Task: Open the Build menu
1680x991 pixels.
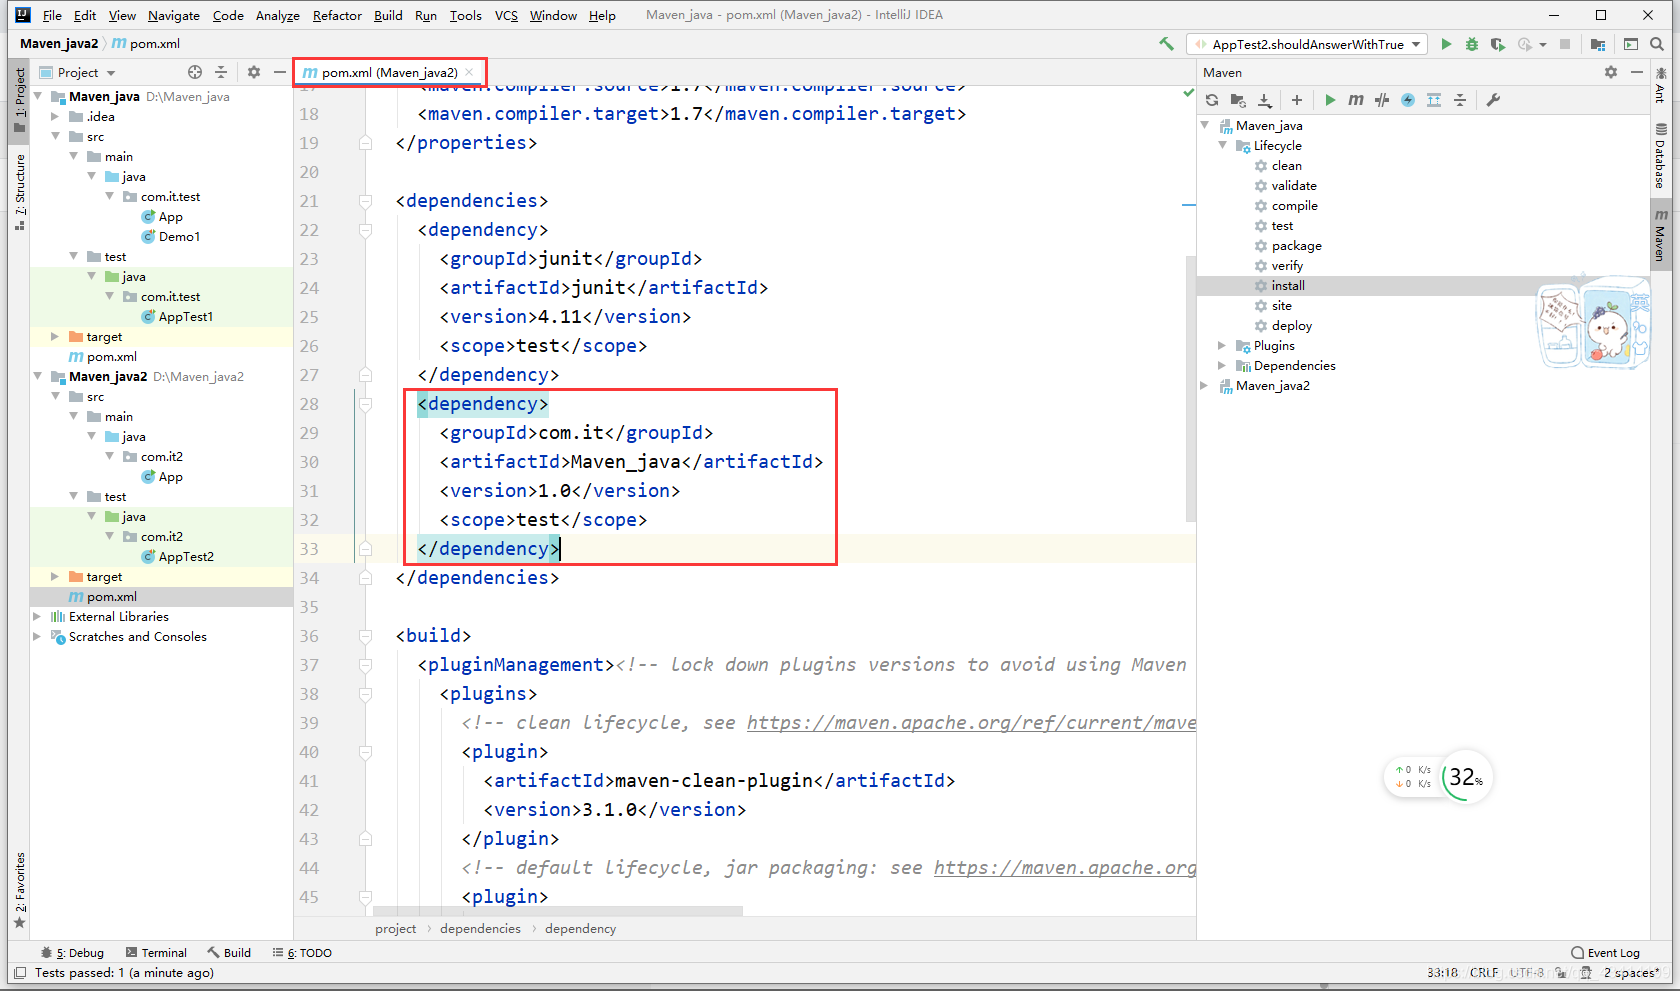Action: point(388,15)
